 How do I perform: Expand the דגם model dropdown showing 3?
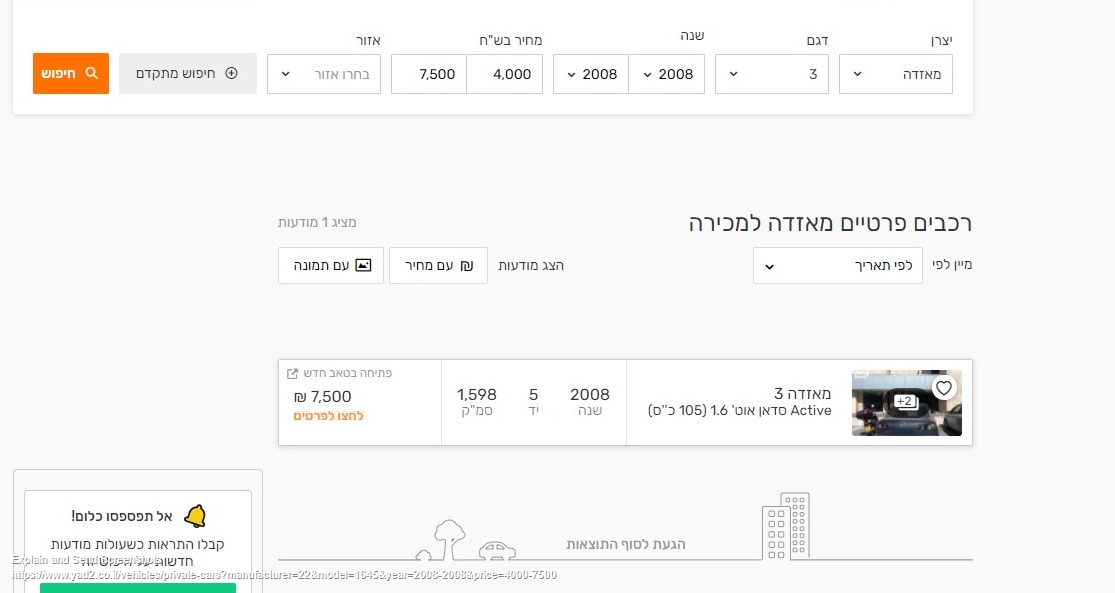772,73
